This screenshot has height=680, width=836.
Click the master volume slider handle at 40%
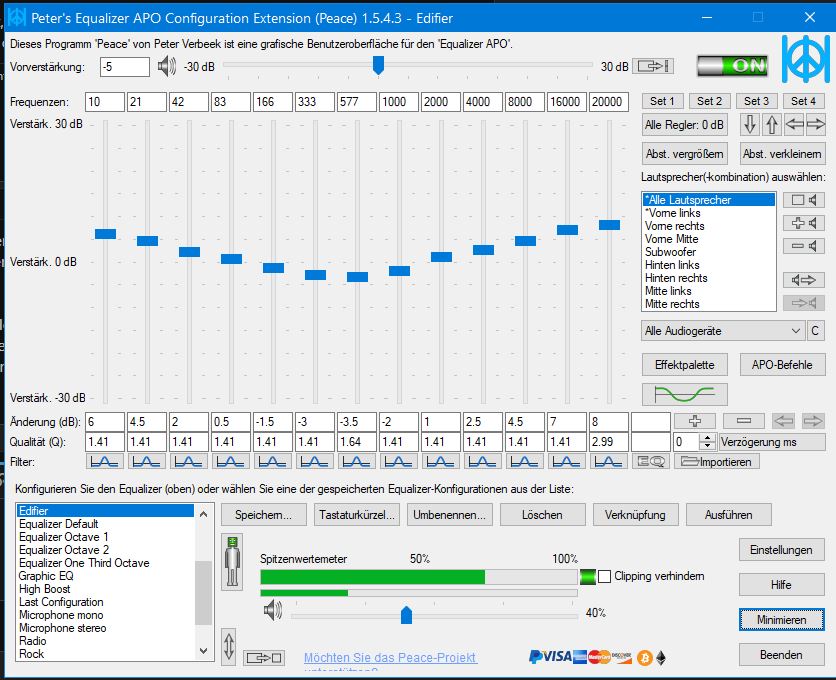tap(406, 614)
